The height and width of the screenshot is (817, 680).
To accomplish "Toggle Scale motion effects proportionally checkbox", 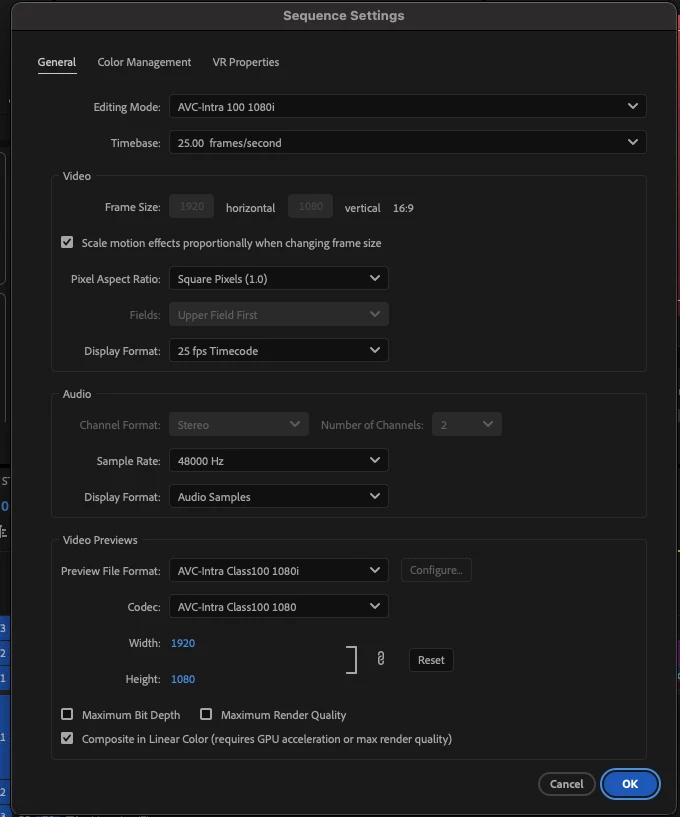I will tap(67, 242).
